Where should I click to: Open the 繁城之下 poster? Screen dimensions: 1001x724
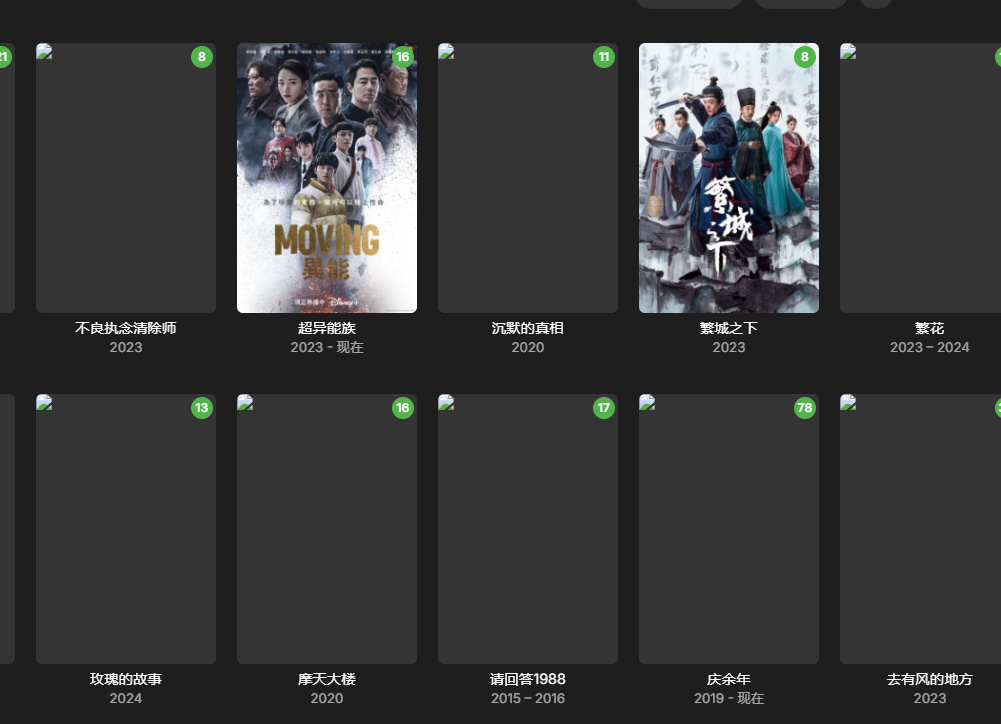pyautogui.click(x=729, y=178)
